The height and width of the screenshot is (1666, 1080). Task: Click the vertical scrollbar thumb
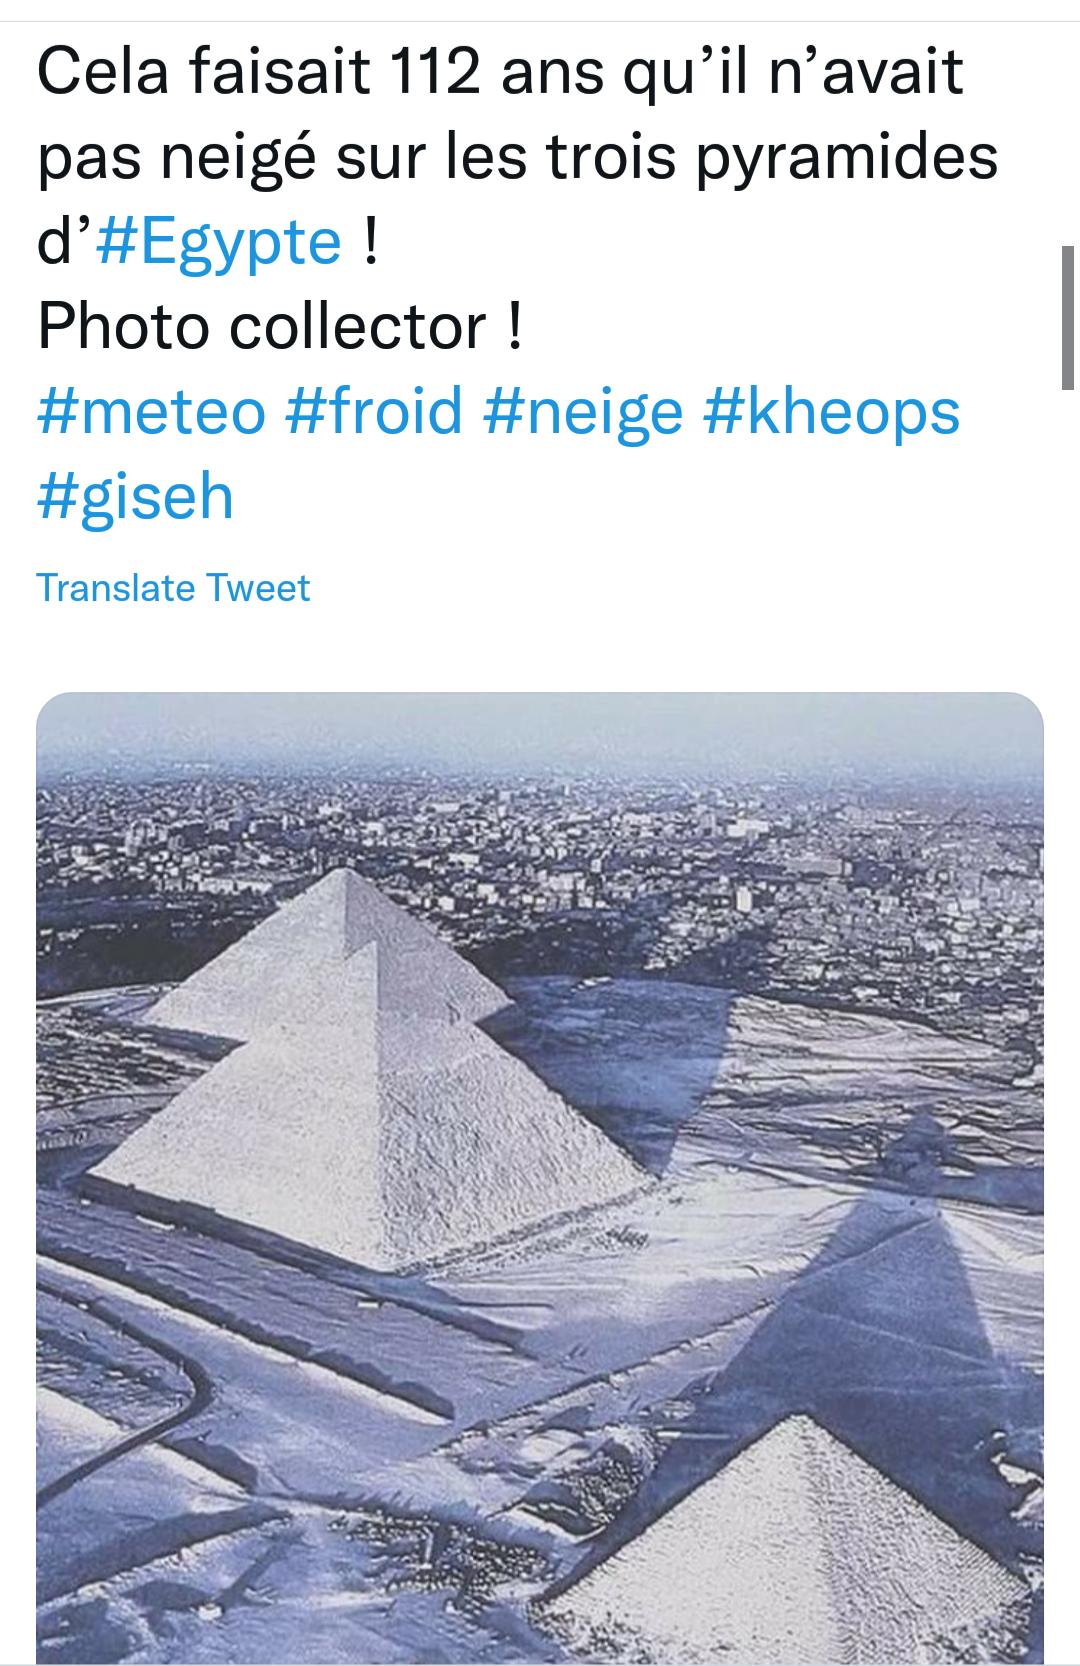click(x=1067, y=317)
